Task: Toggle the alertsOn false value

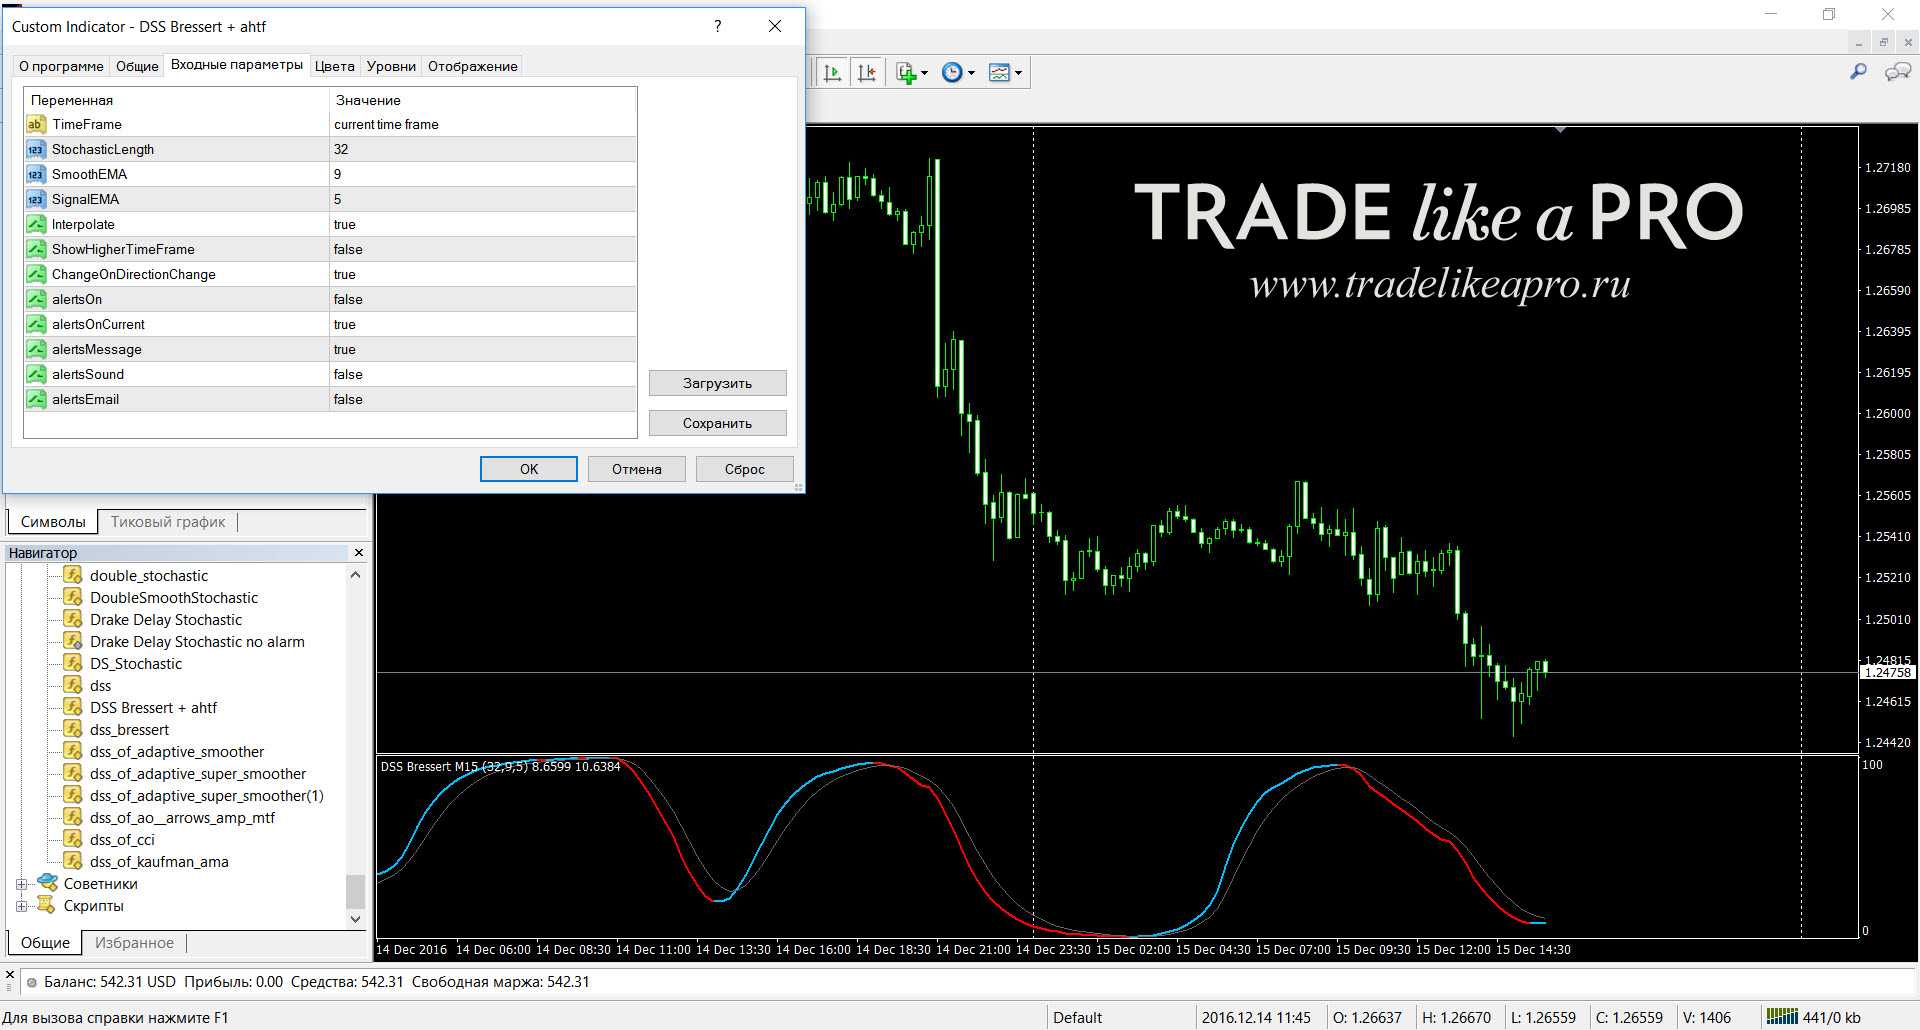Action: tap(483, 299)
